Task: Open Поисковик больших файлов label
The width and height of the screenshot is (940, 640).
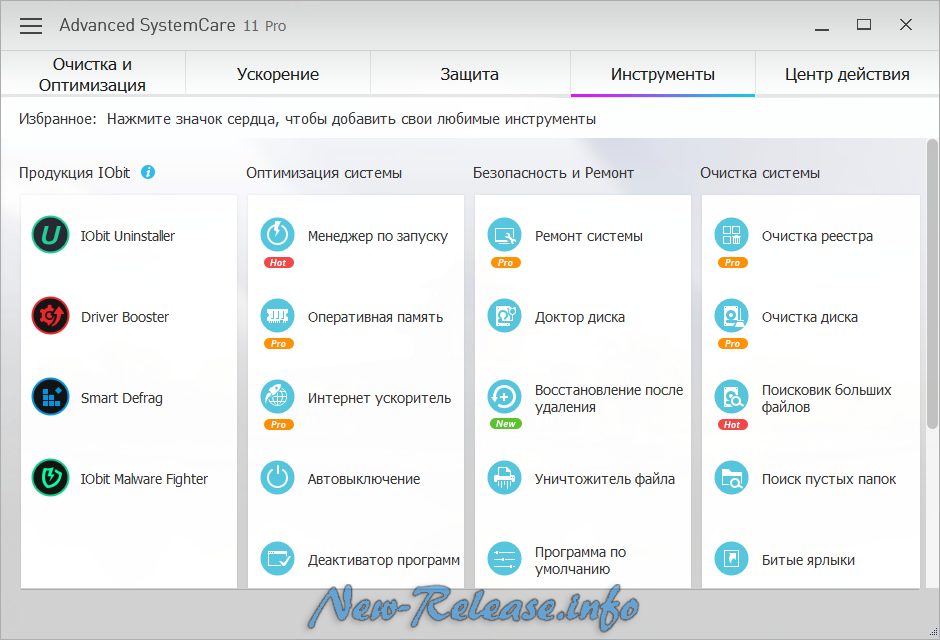Action: click(x=826, y=398)
